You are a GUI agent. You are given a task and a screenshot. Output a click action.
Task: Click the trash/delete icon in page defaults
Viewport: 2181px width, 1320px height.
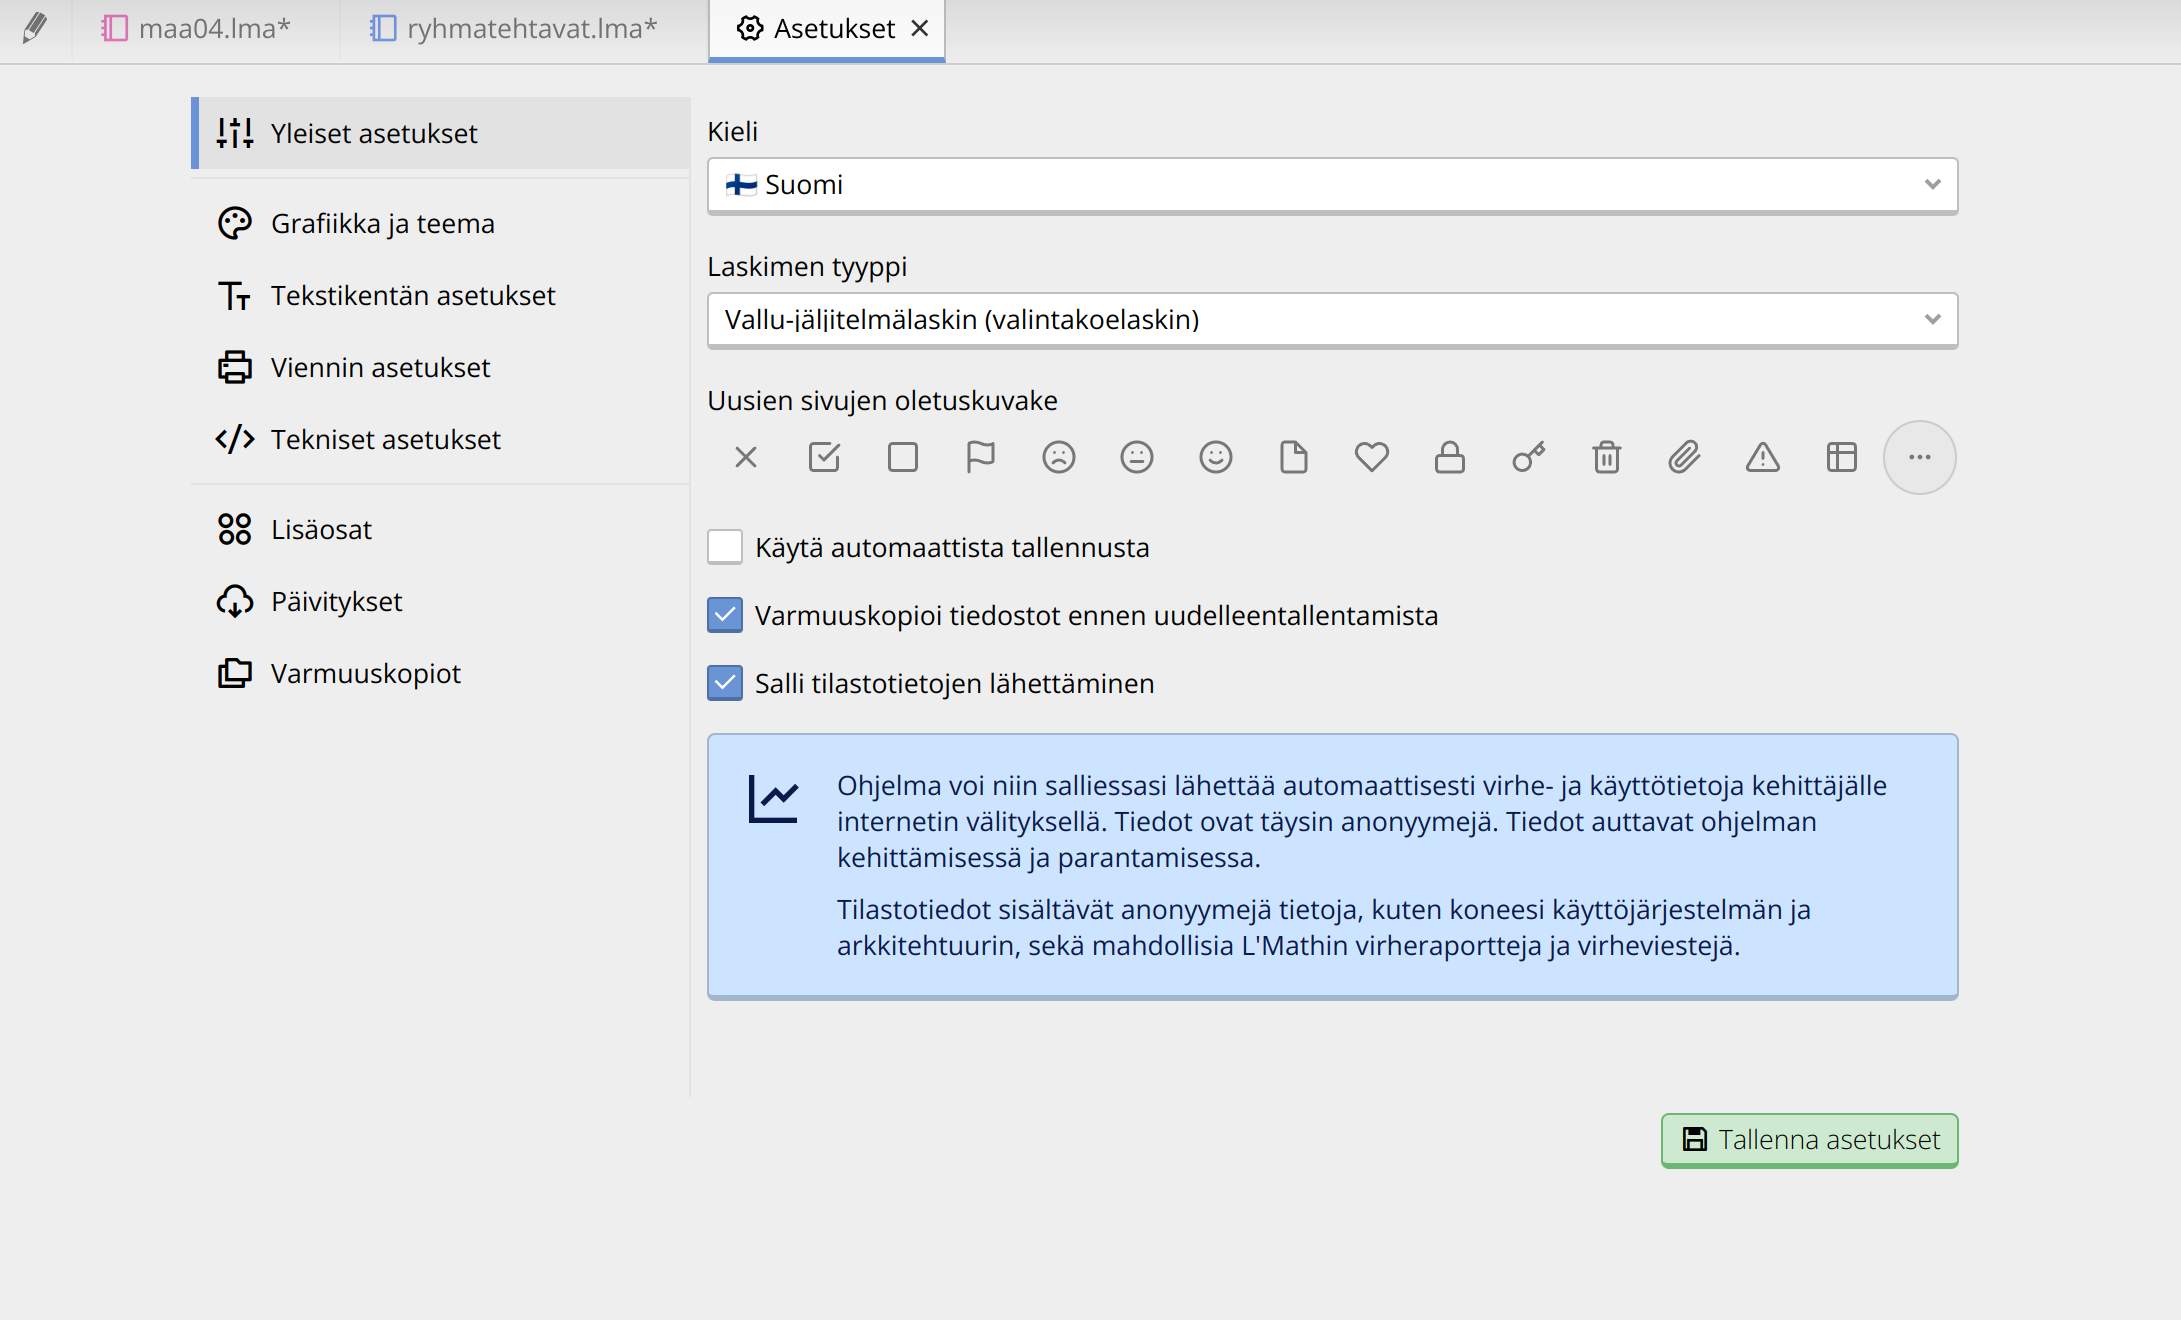click(1605, 457)
